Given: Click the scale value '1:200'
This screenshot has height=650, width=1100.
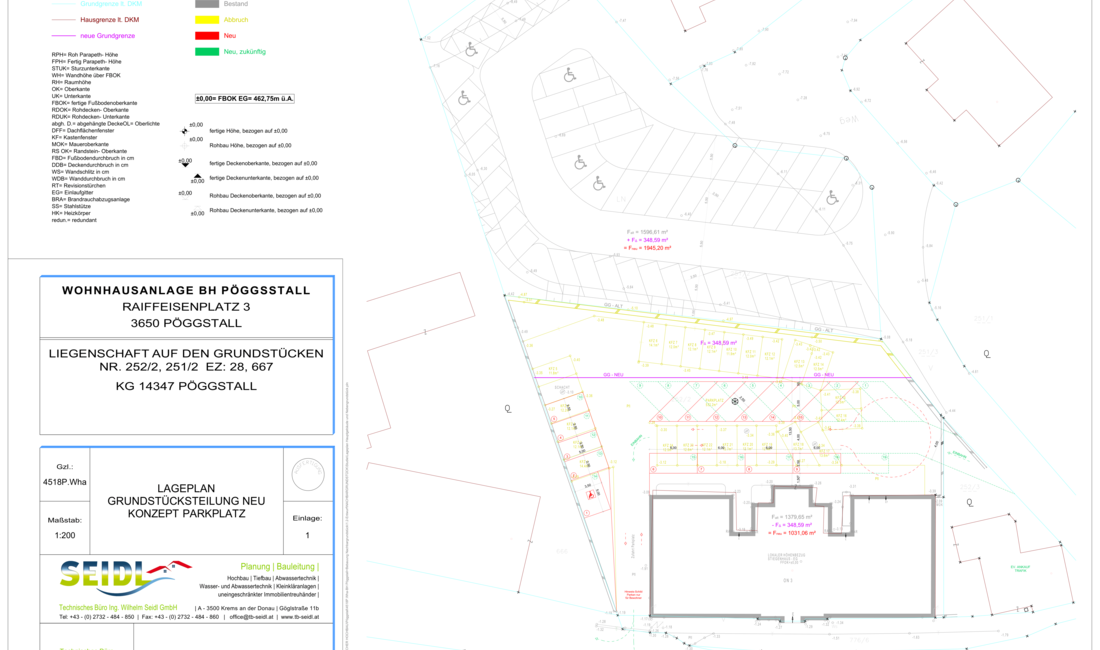Looking at the screenshot, I should tap(65, 535).
